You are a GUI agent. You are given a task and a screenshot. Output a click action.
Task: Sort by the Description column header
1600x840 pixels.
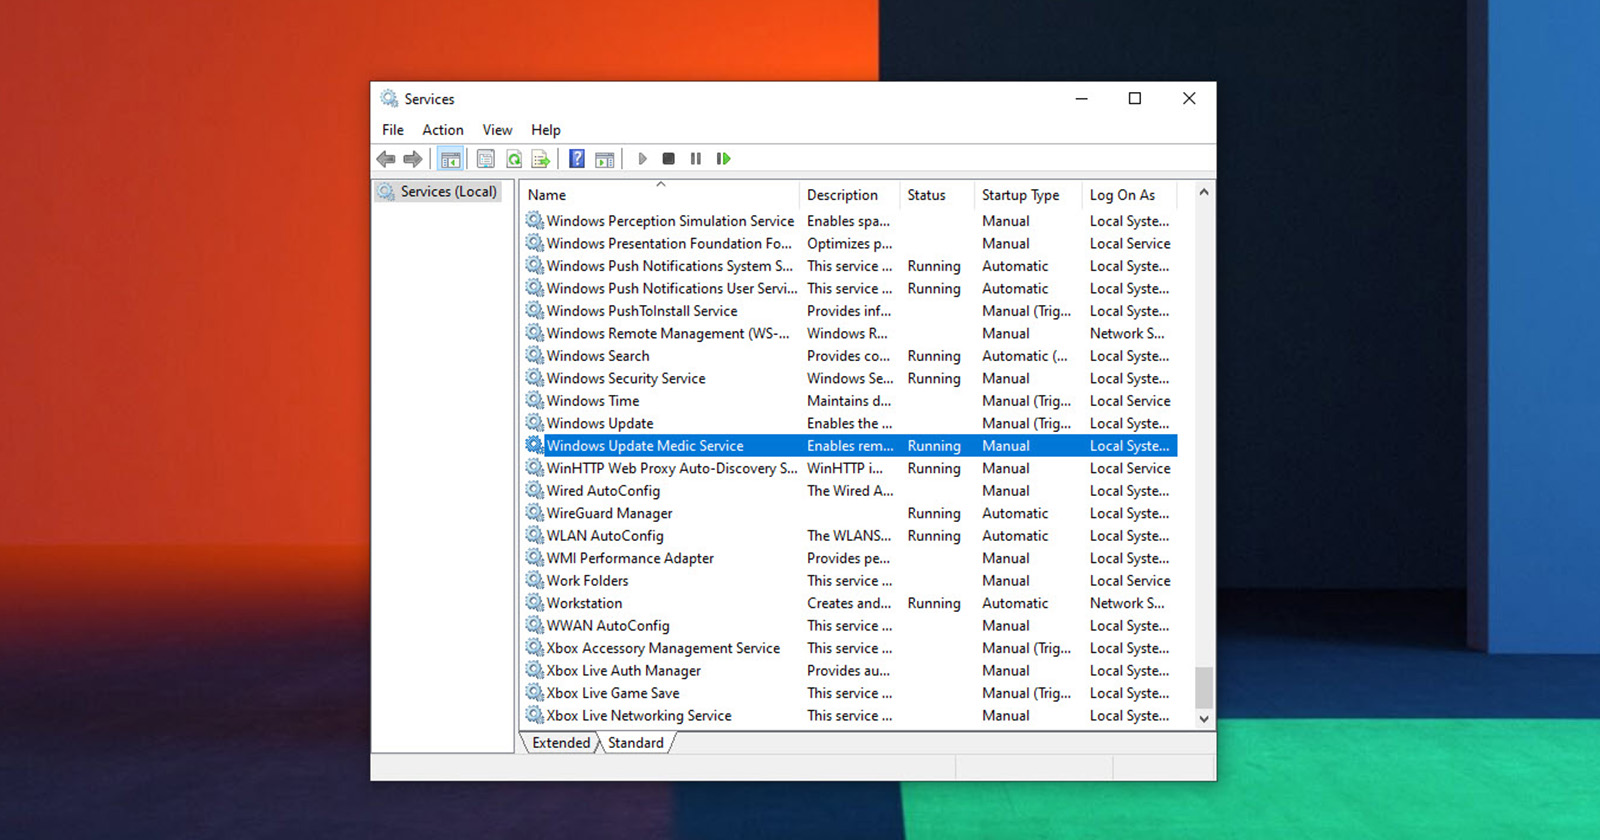849,195
